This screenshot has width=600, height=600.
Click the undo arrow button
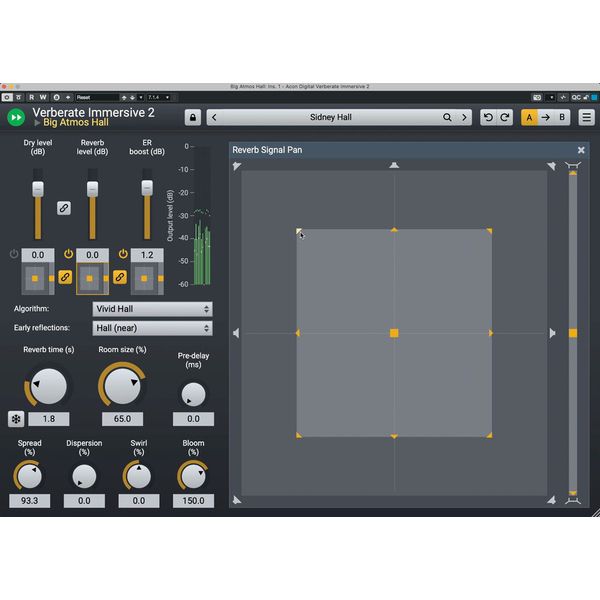click(x=488, y=117)
